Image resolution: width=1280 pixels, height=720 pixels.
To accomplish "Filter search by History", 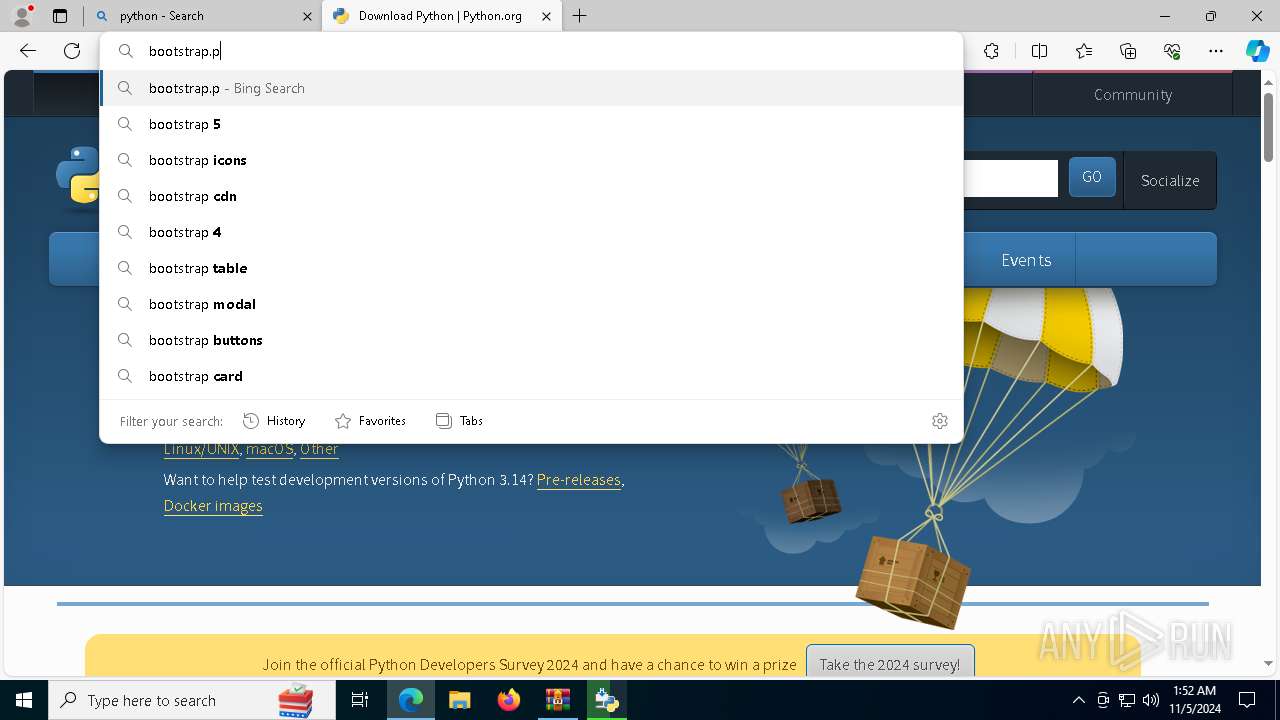I will click(275, 421).
